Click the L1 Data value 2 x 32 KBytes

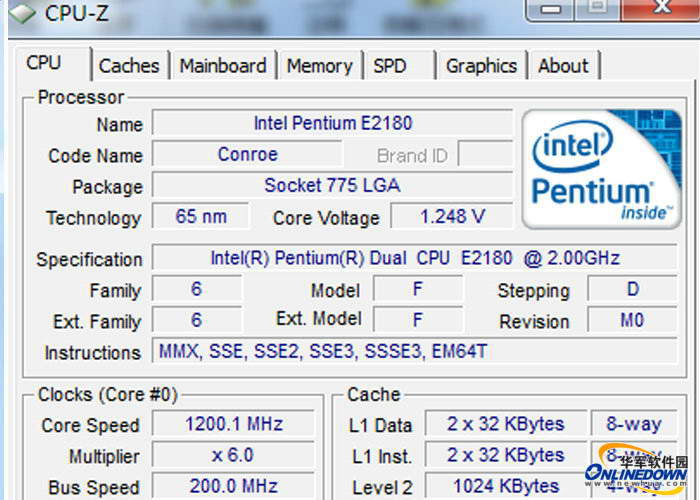coord(506,424)
